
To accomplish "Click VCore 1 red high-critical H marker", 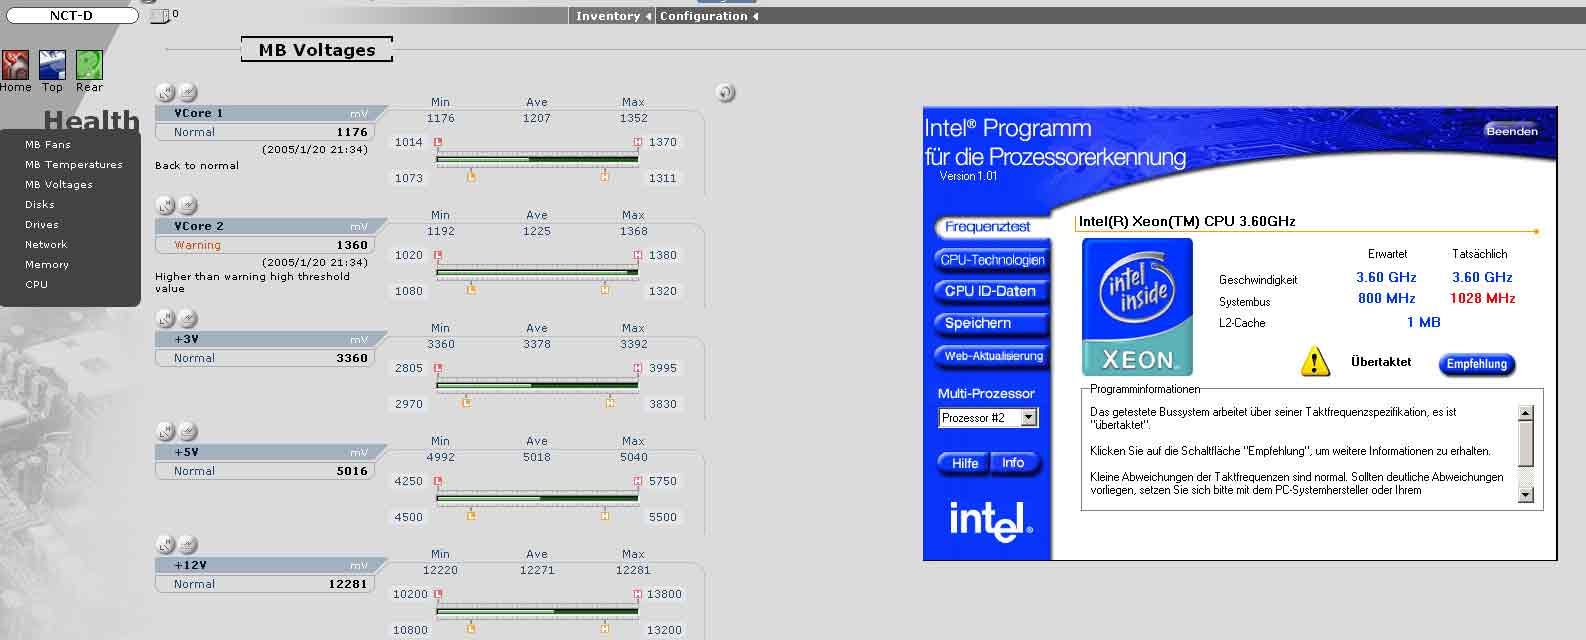I will [637, 142].
